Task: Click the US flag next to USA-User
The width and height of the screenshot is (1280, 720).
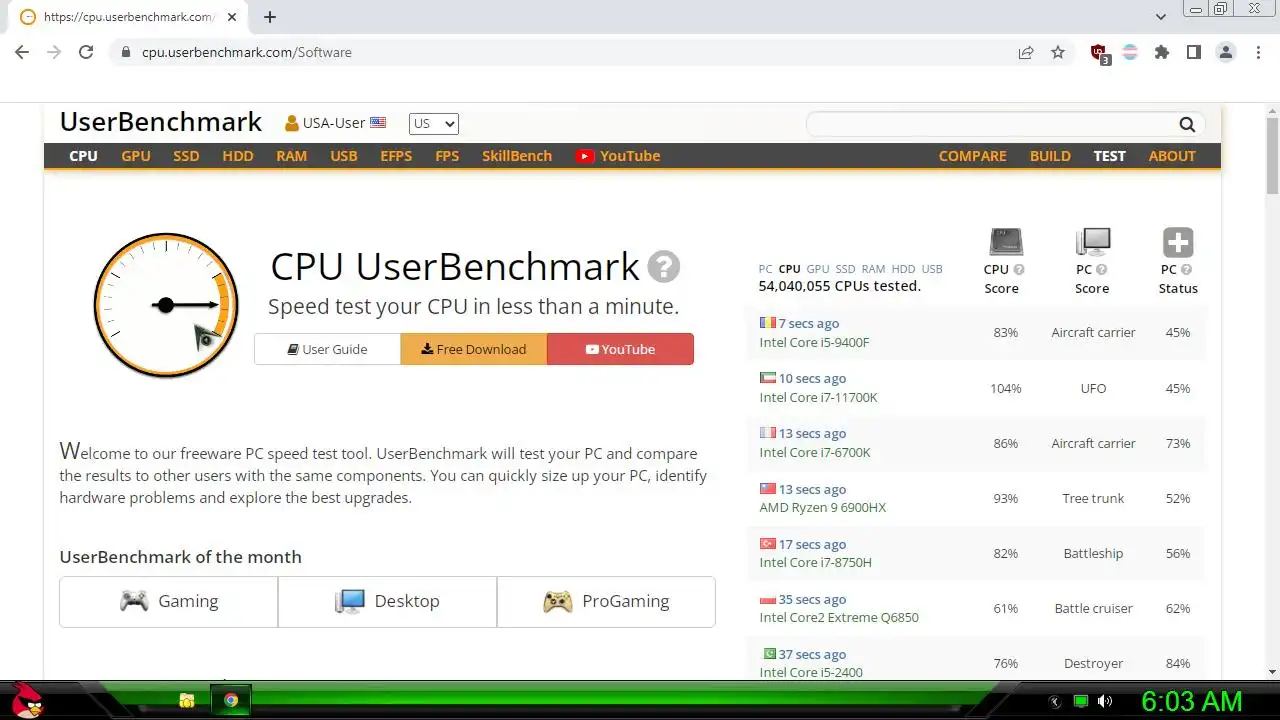Action: coord(378,123)
